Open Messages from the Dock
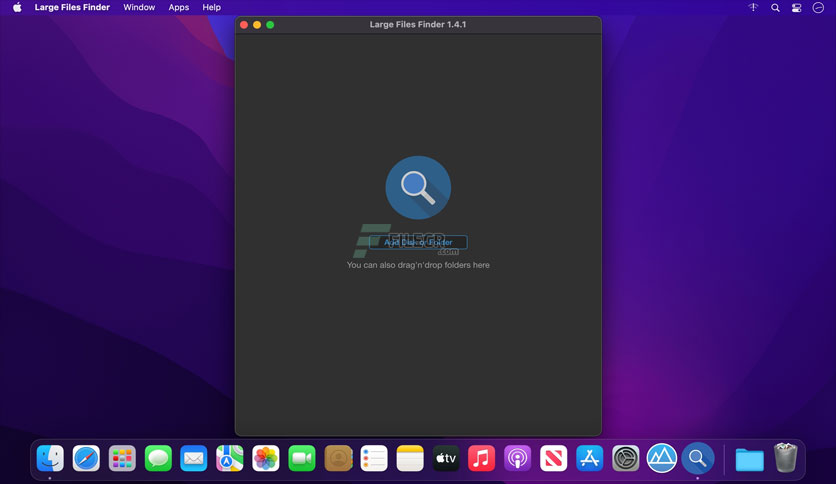 pyautogui.click(x=158, y=458)
